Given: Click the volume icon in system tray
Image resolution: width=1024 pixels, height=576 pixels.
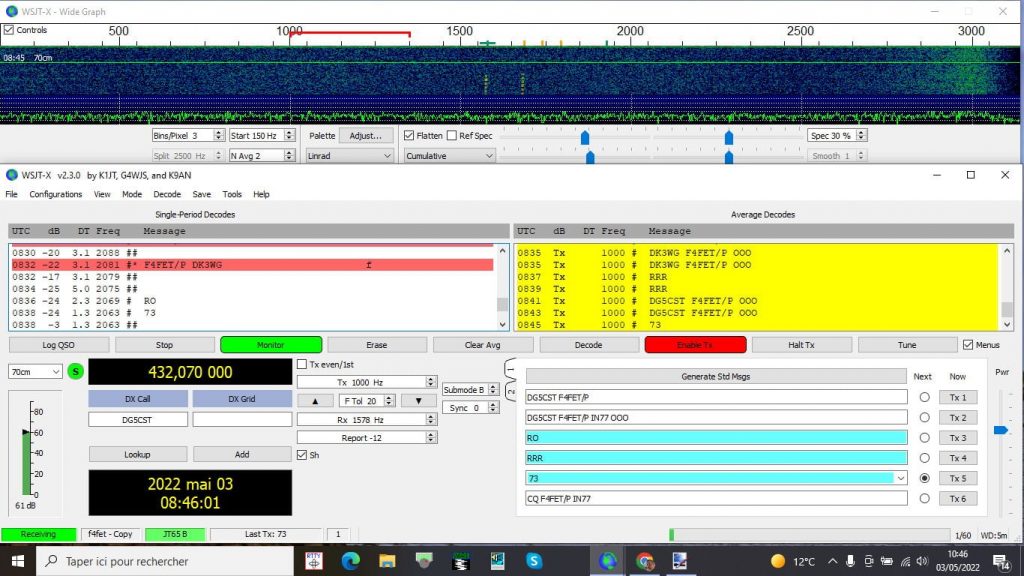Looking at the screenshot, I should (x=922, y=561).
